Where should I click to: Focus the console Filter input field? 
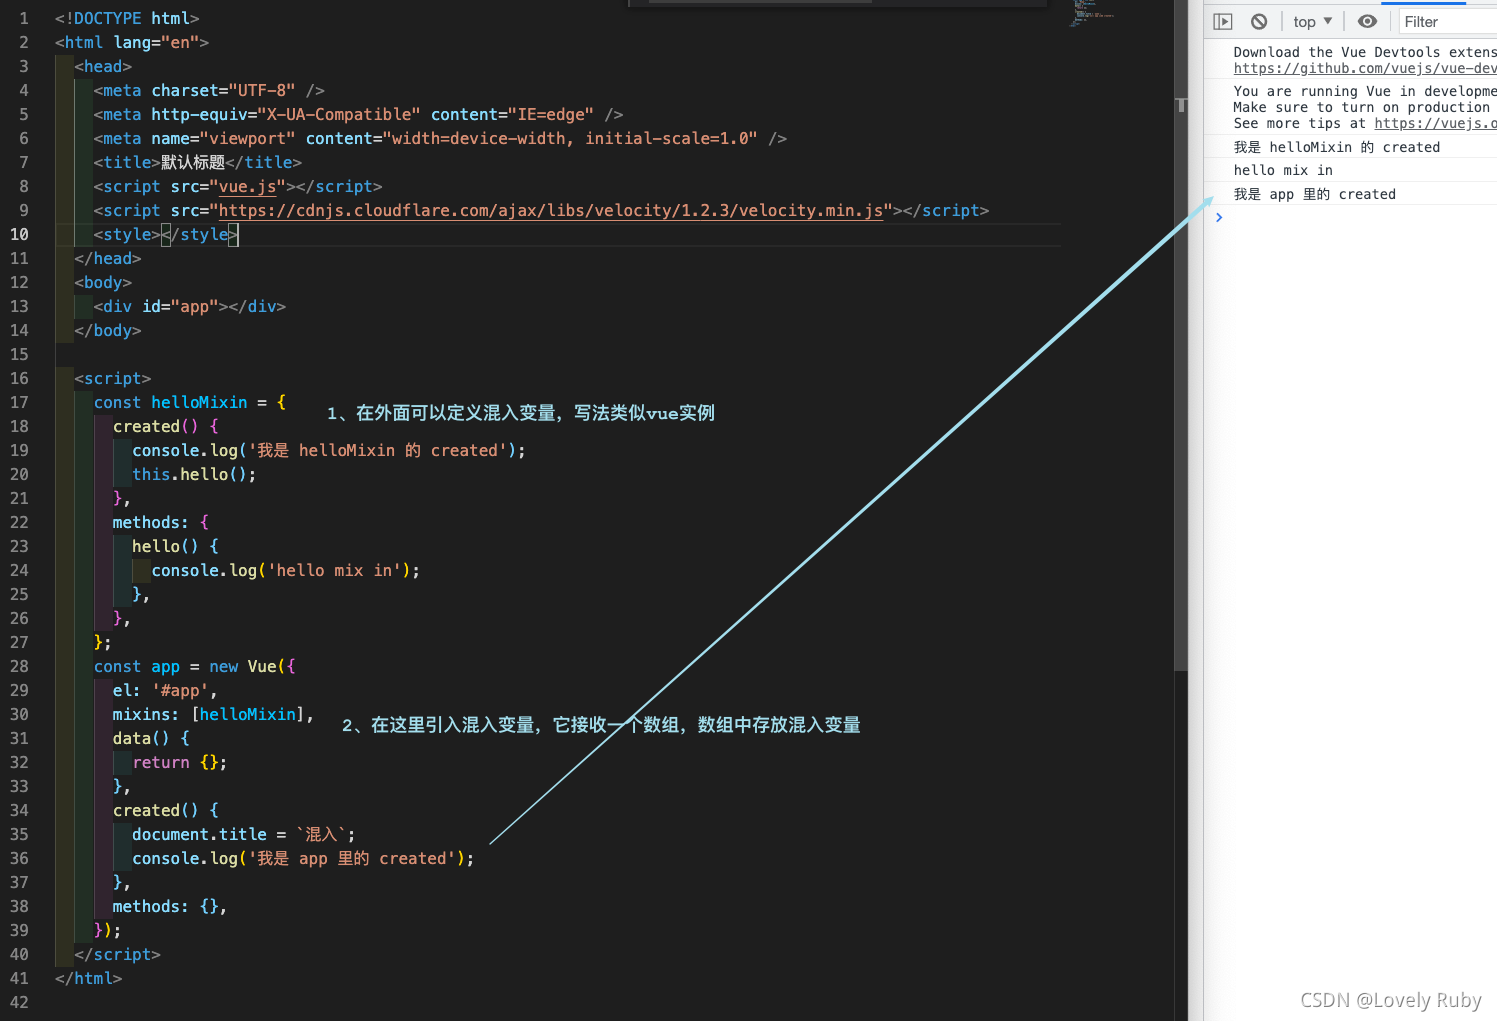[1448, 21]
